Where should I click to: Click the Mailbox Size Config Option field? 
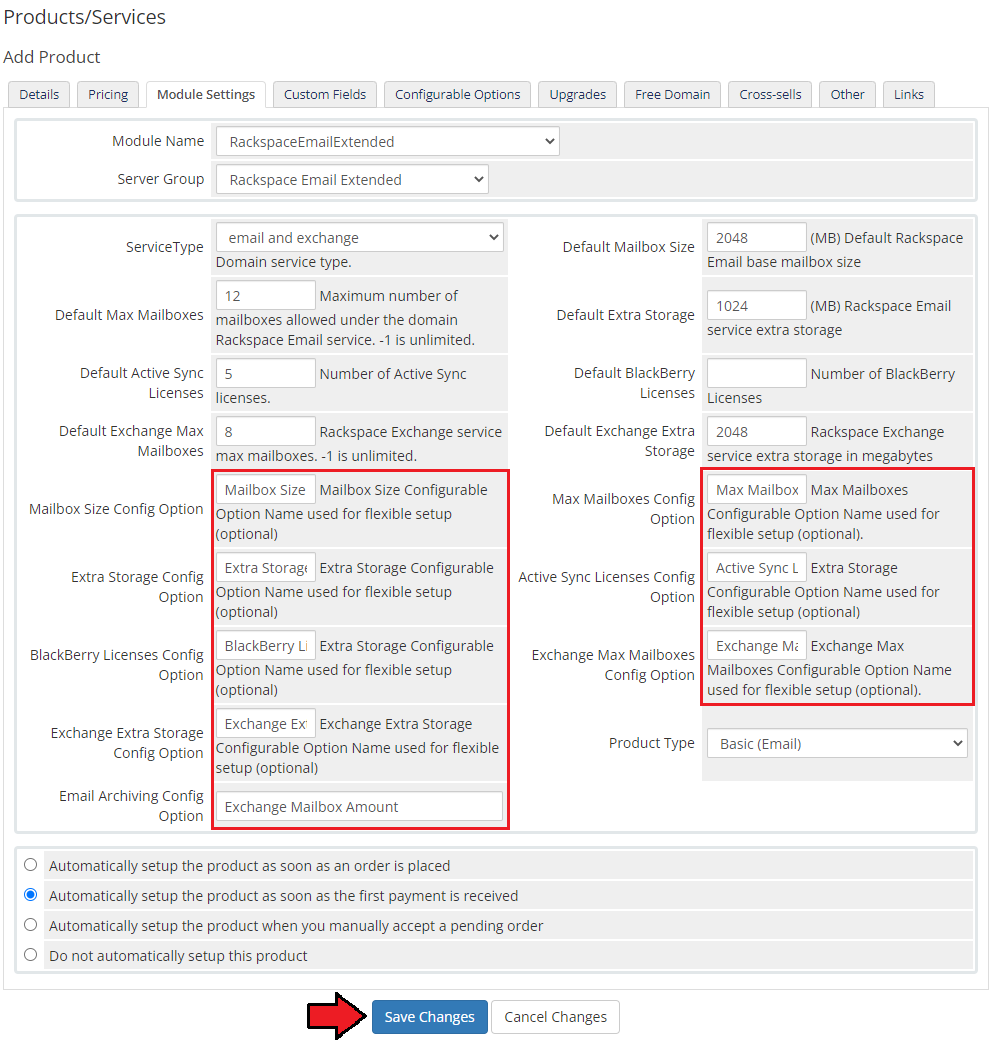coord(265,490)
